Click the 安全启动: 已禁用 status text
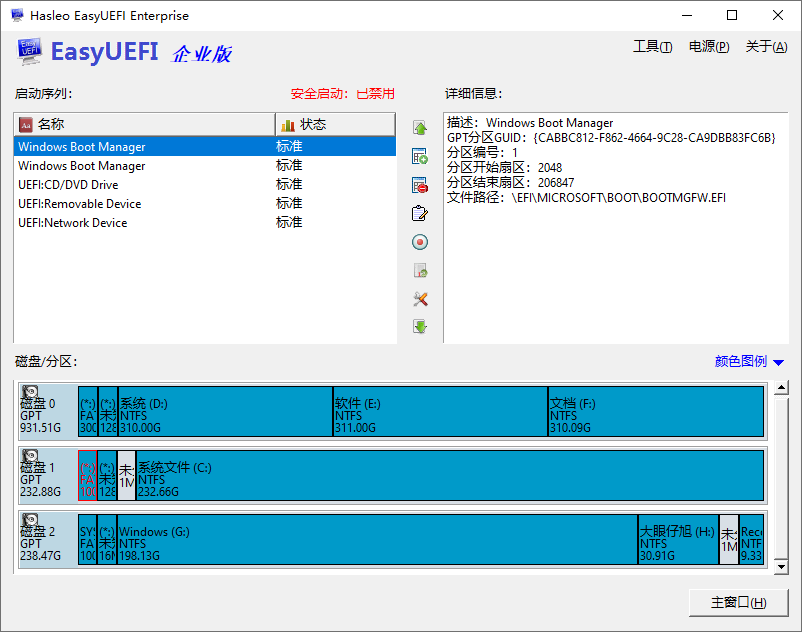Viewport: 802px width, 632px height. (343, 94)
